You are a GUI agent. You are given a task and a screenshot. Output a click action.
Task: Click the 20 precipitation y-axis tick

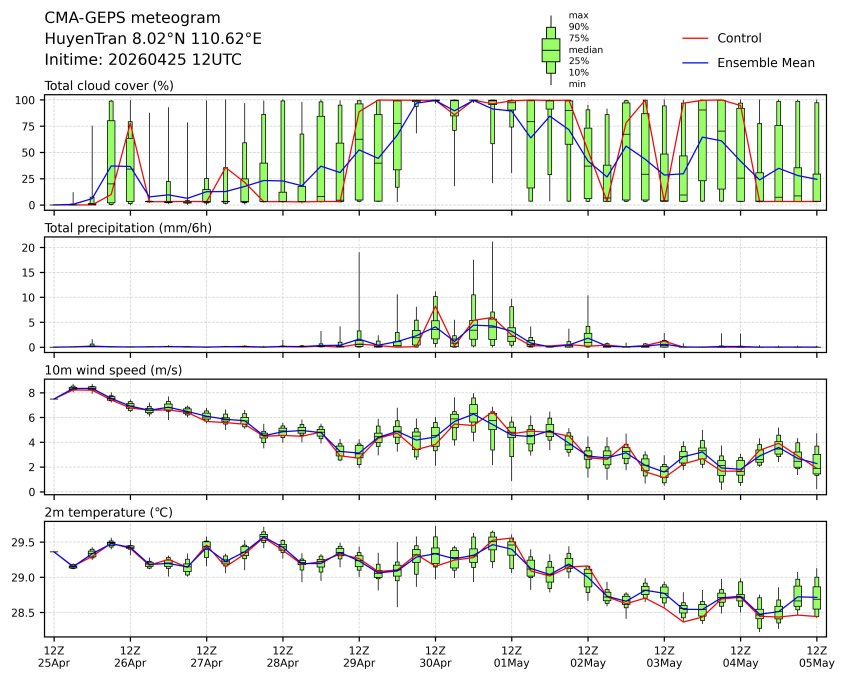(30, 247)
